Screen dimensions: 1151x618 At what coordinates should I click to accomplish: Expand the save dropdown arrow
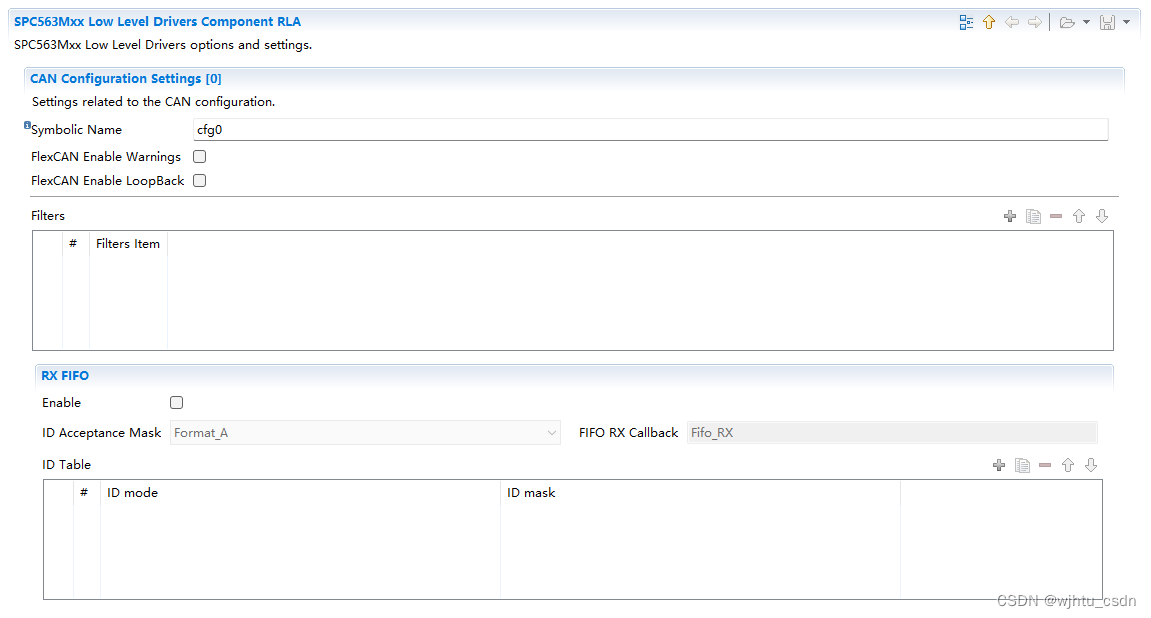point(1126,23)
